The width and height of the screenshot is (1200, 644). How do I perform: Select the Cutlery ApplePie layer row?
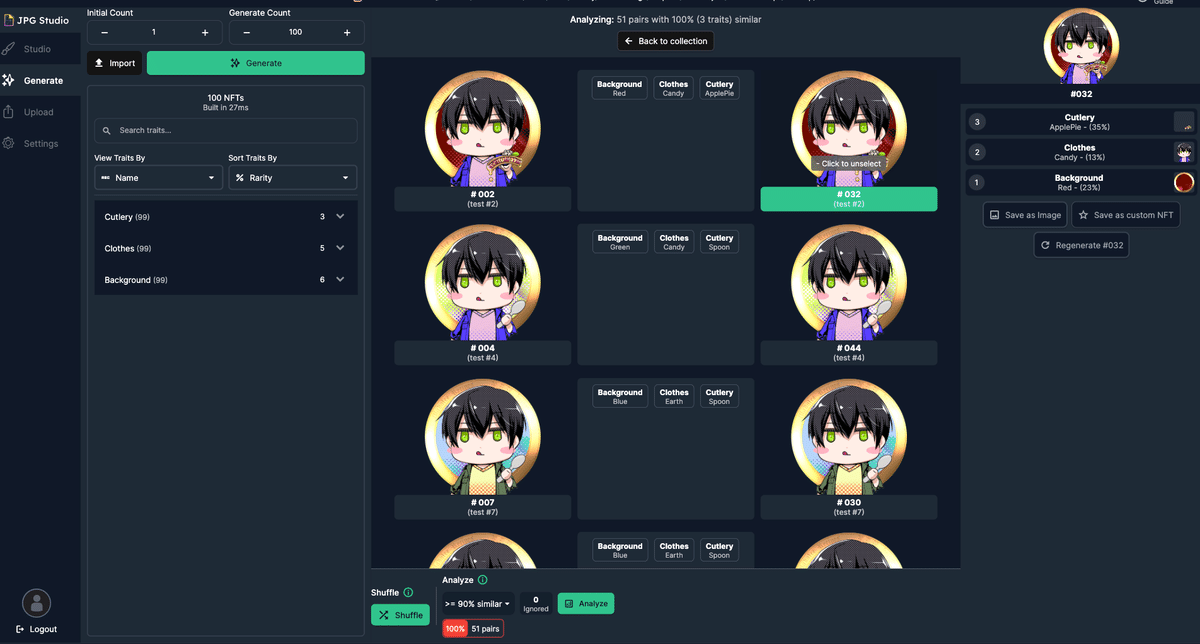click(x=1080, y=122)
